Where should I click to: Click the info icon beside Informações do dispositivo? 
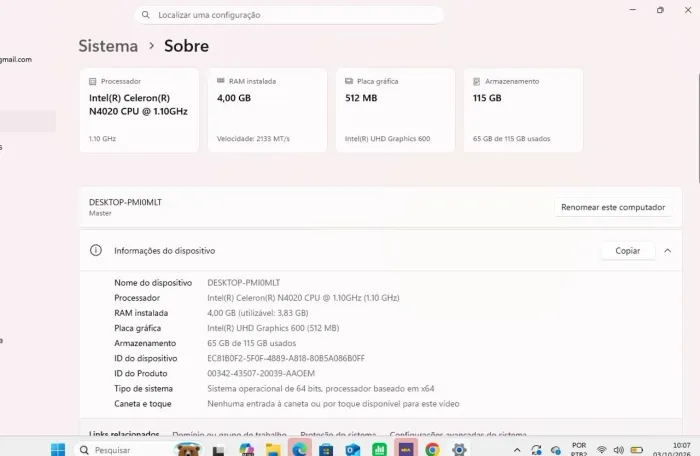[x=96, y=250]
